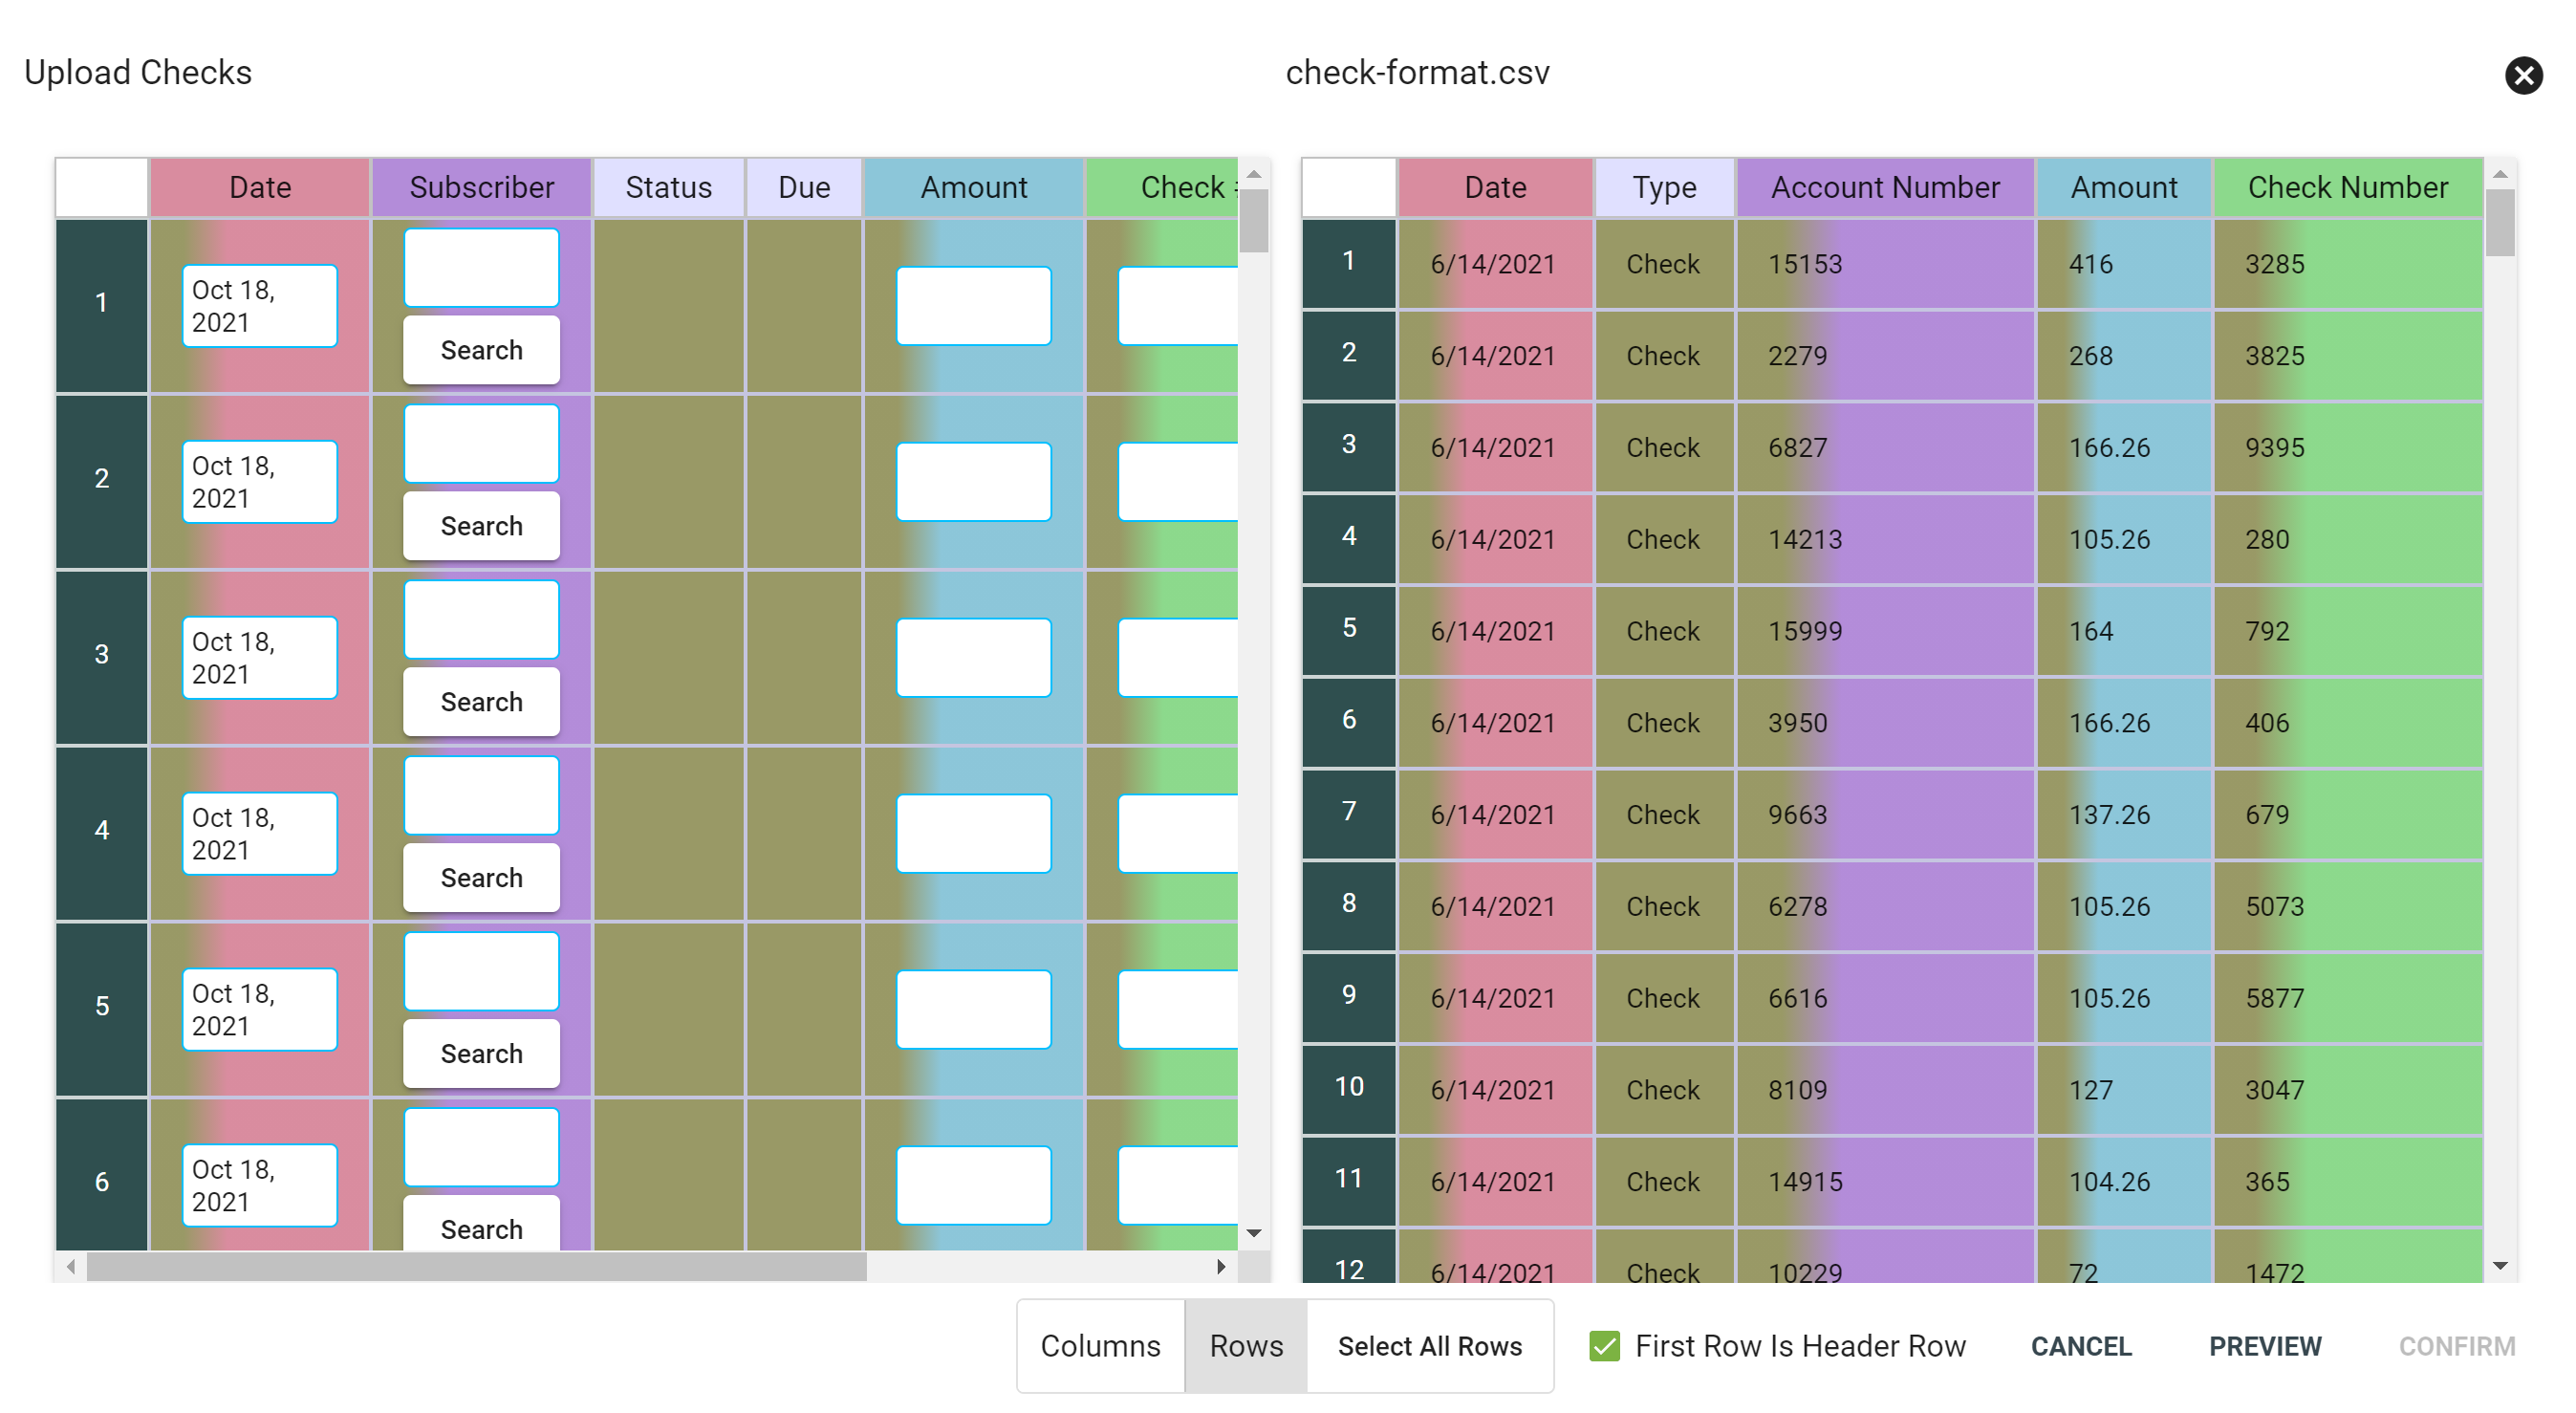Select Date column header in CSV table
This screenshot has height=1413, width=2576.
click(x=1494, y=187)
